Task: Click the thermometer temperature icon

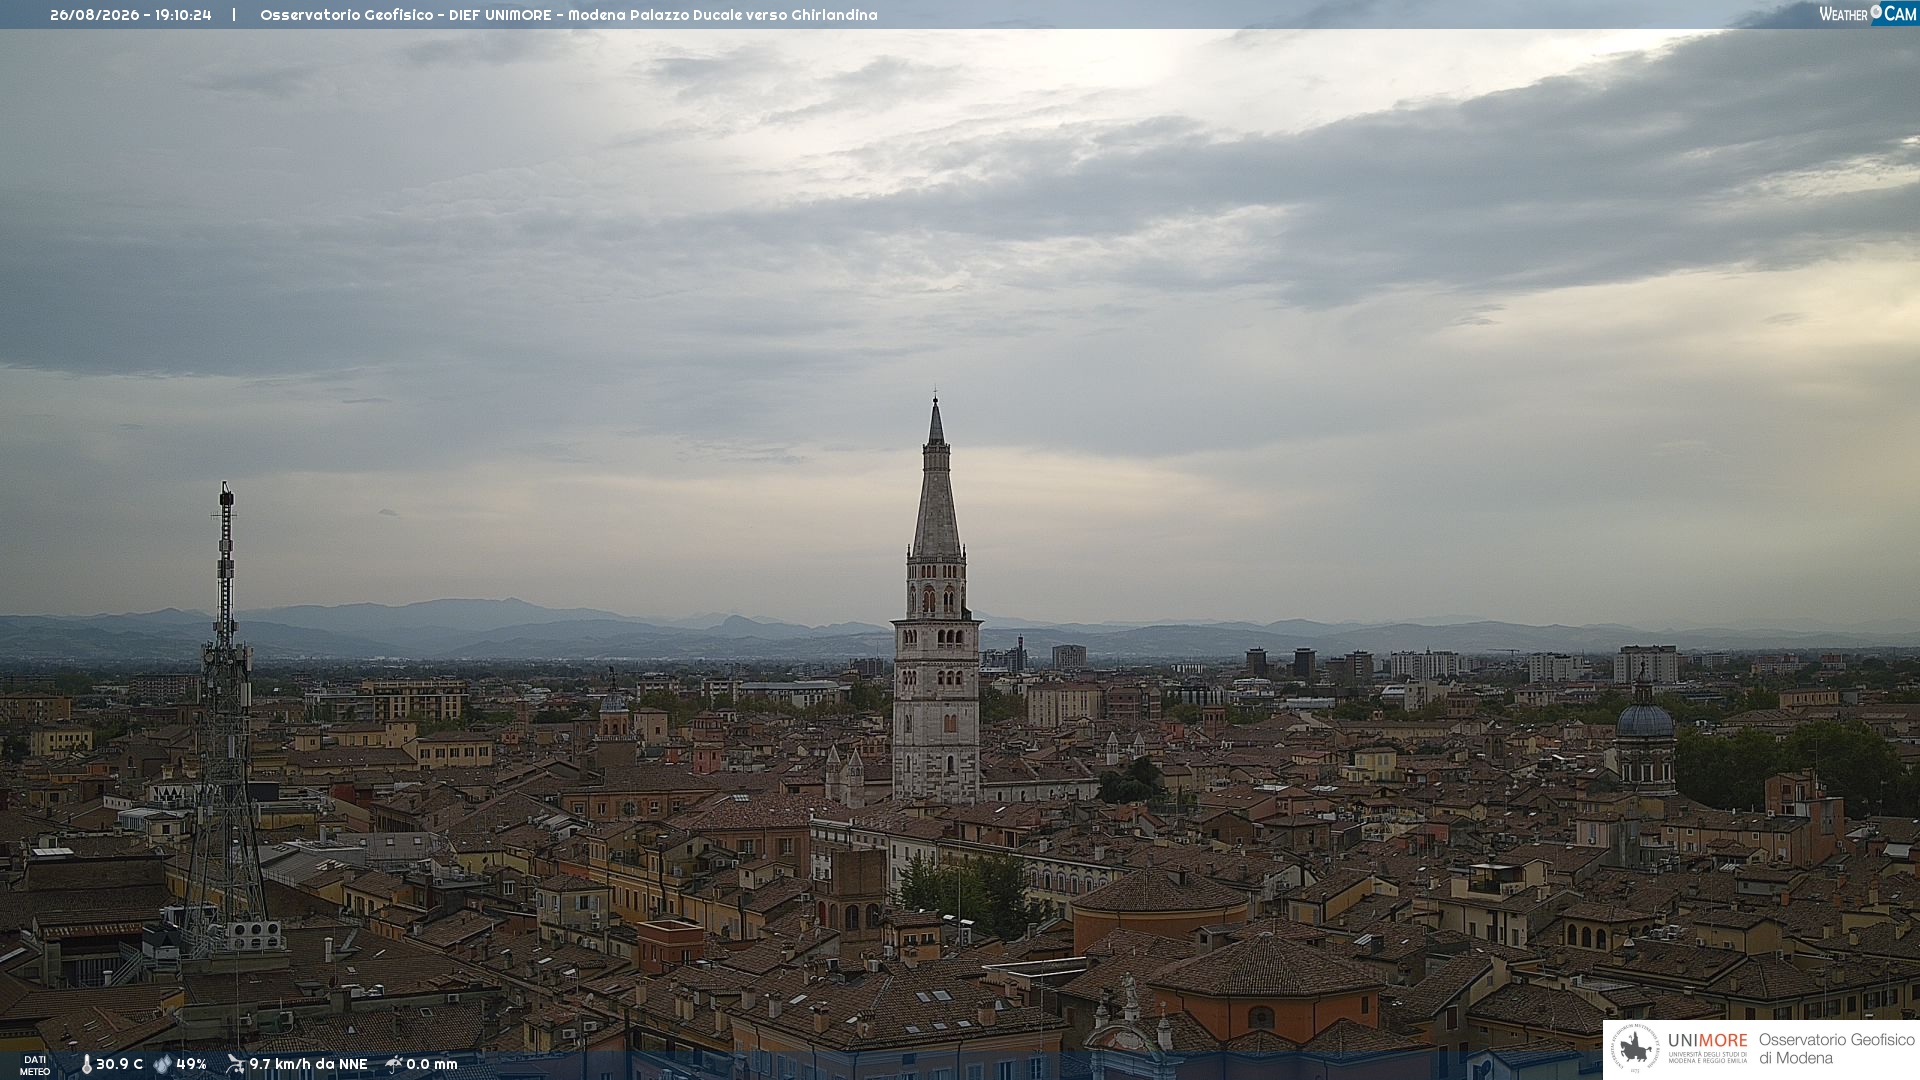Action: [x=86, y=1064]
